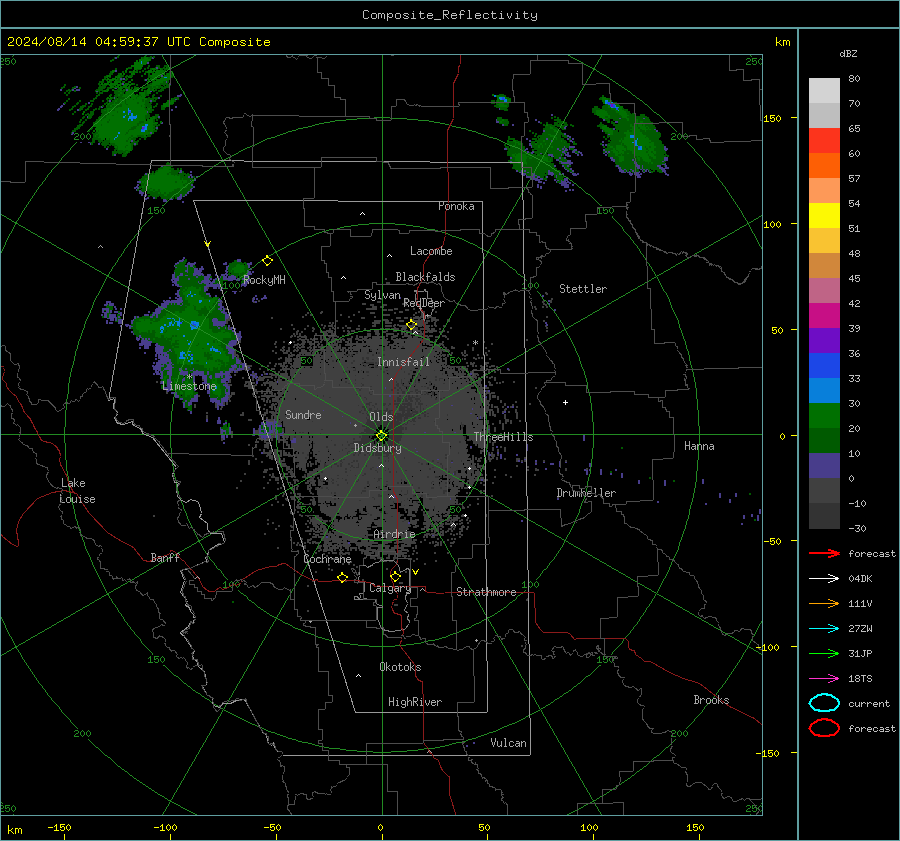Image resolution: width=900 pixels, height=841 pixels.
Task: Click the Composite_Reflectivity title text
Action: [x=450, y=15]
